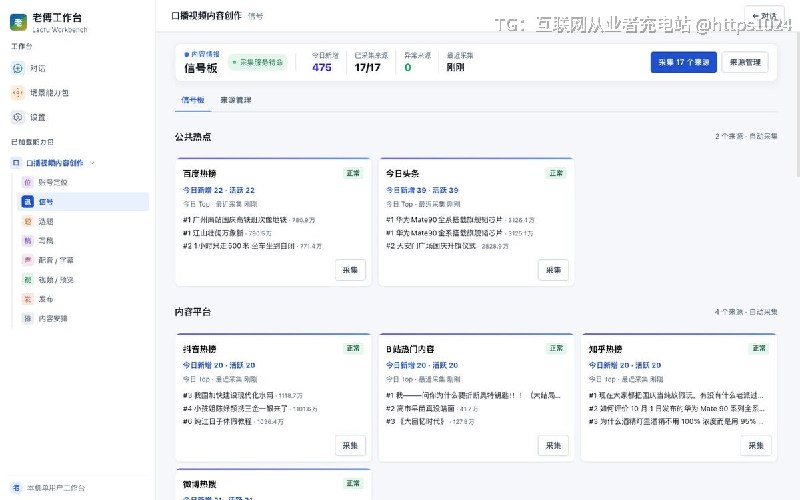The image size is (800, 500).
Task: Click the 老傅工作台 logo icon
Action: coord(18,22)
